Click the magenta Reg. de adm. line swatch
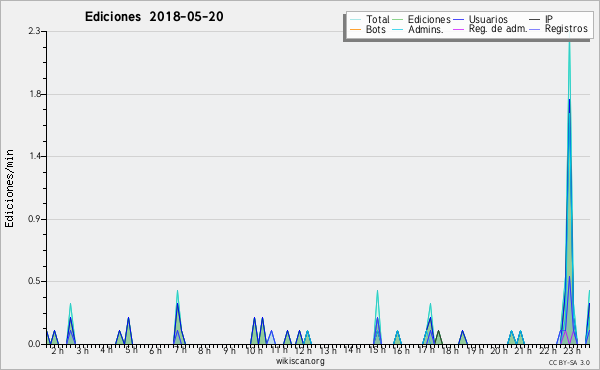The height and width of the screenshot is (370, 600). click(458, 29)
